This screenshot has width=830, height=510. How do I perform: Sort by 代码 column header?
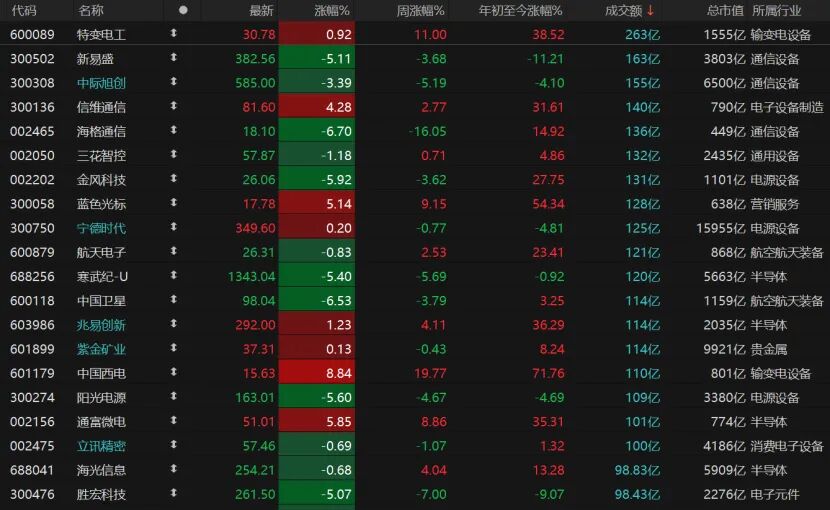[x=24, y=10]
